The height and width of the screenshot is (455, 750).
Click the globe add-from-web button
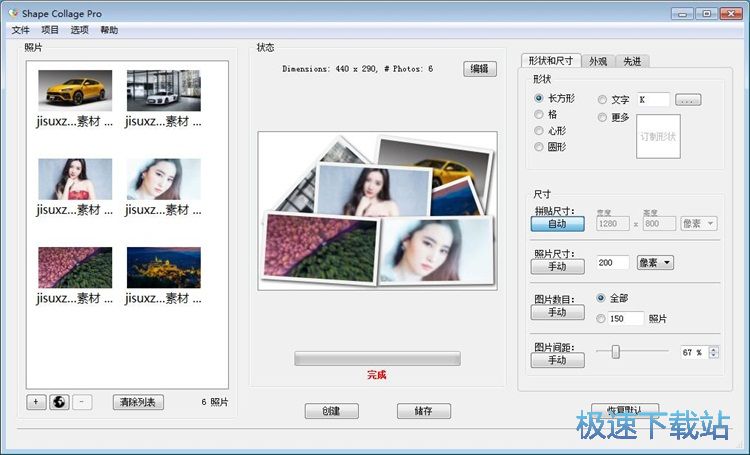click(59, 402)
